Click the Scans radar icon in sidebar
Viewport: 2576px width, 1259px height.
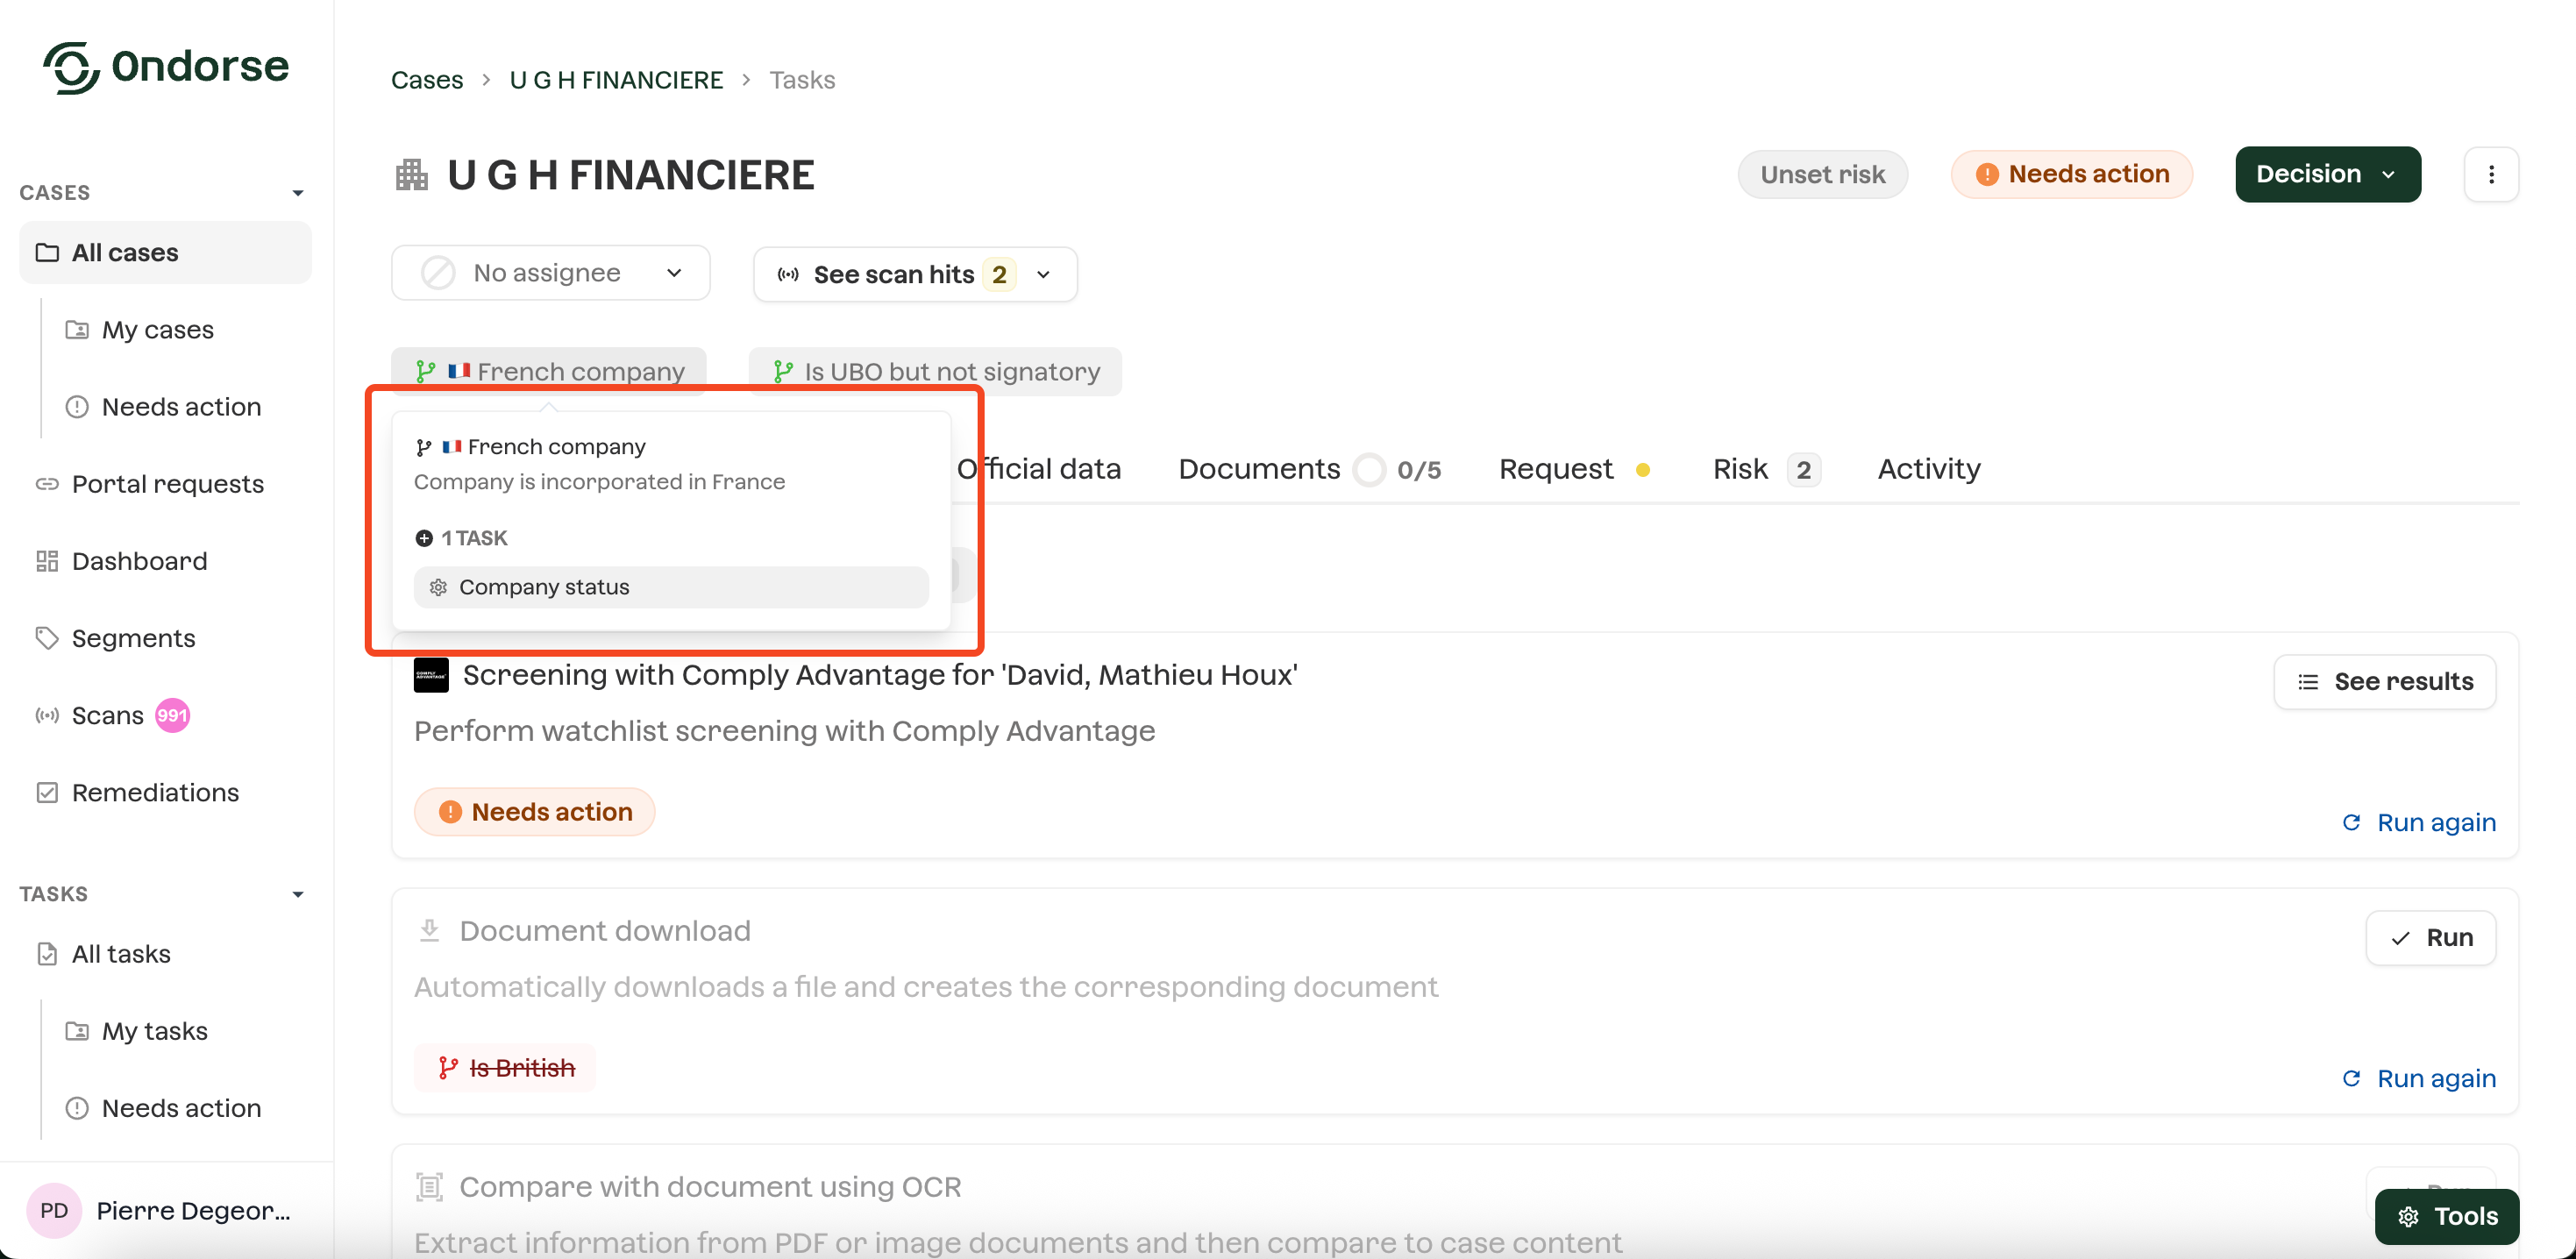coord(47,715)
